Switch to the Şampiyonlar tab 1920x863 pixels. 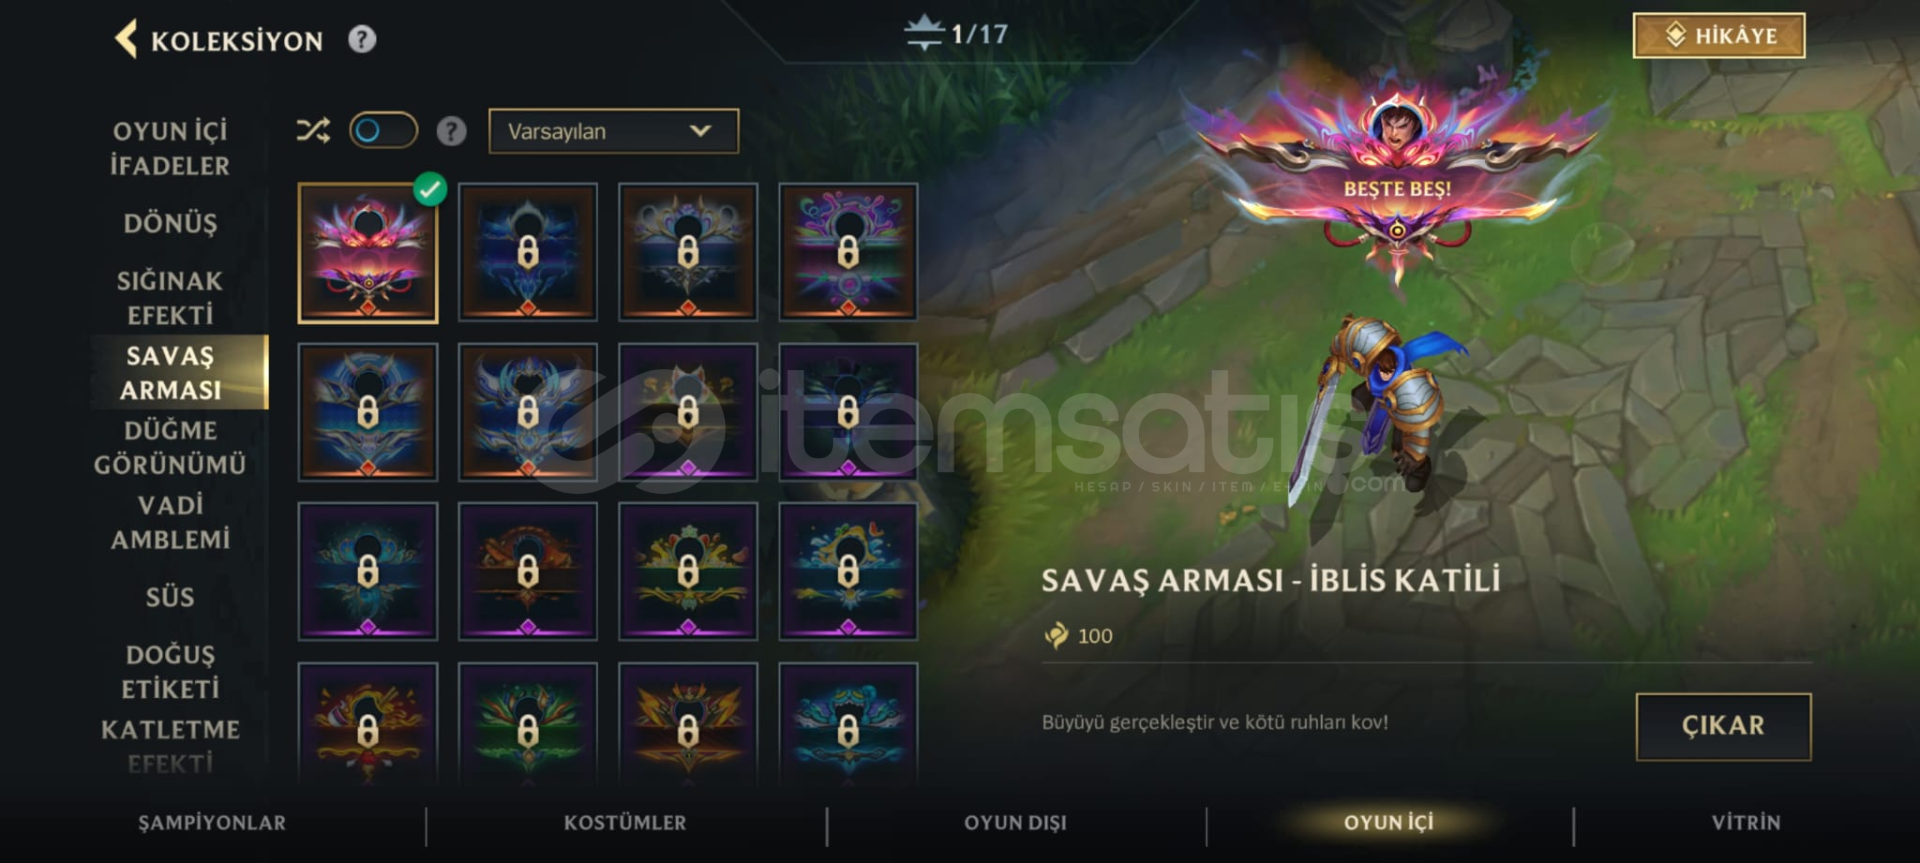click(212, 823)
